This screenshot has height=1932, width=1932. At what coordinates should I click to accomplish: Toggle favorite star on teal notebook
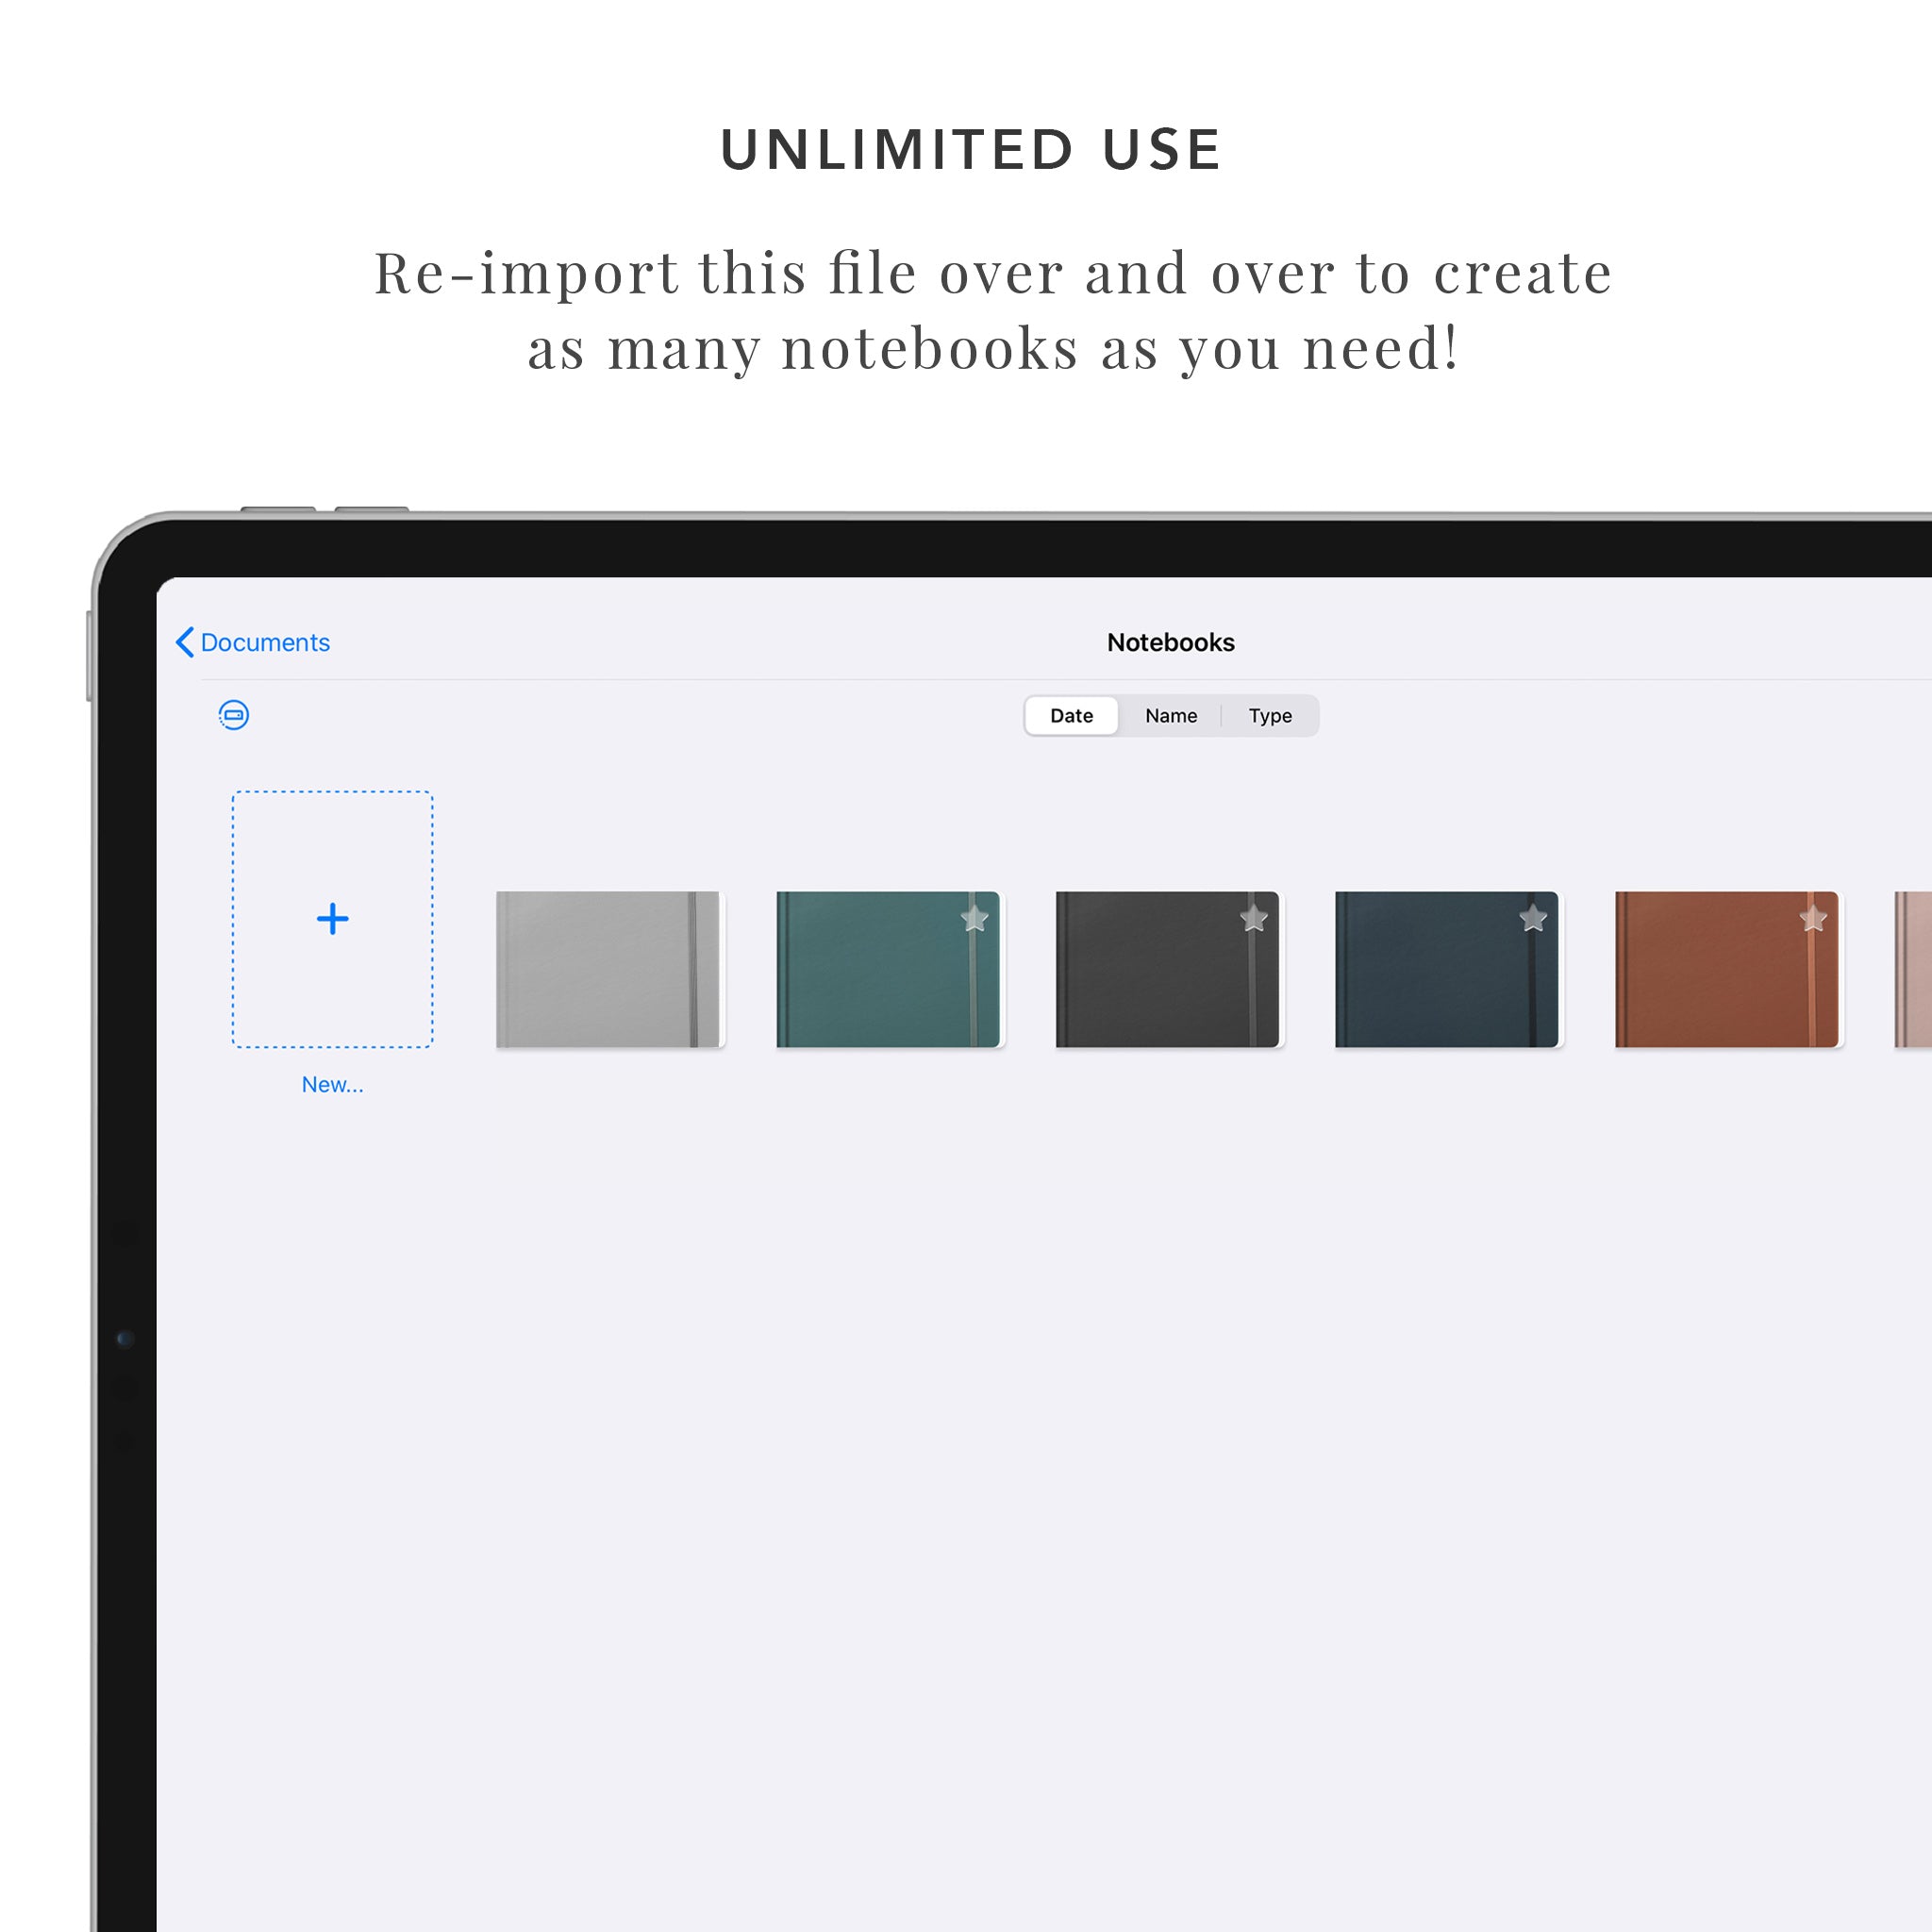[975, 918]
